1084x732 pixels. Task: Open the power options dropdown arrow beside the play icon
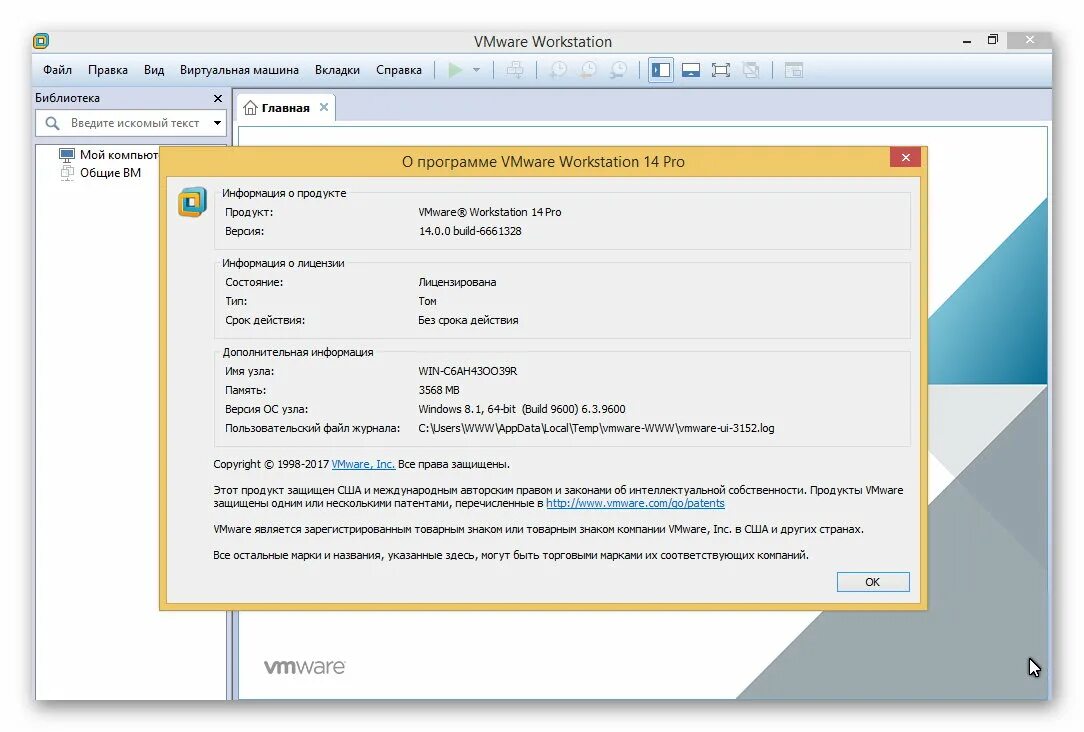click(x=476, y=70)
